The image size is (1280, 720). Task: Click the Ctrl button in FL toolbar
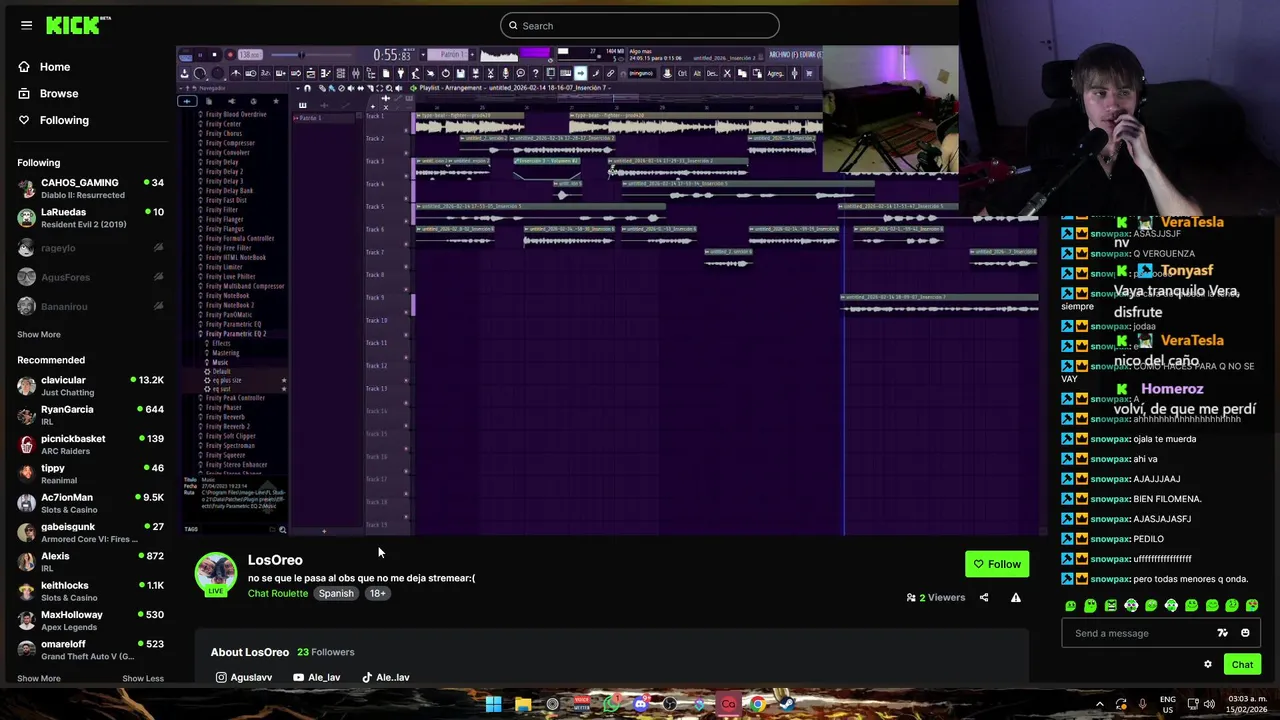pos(682,73)
